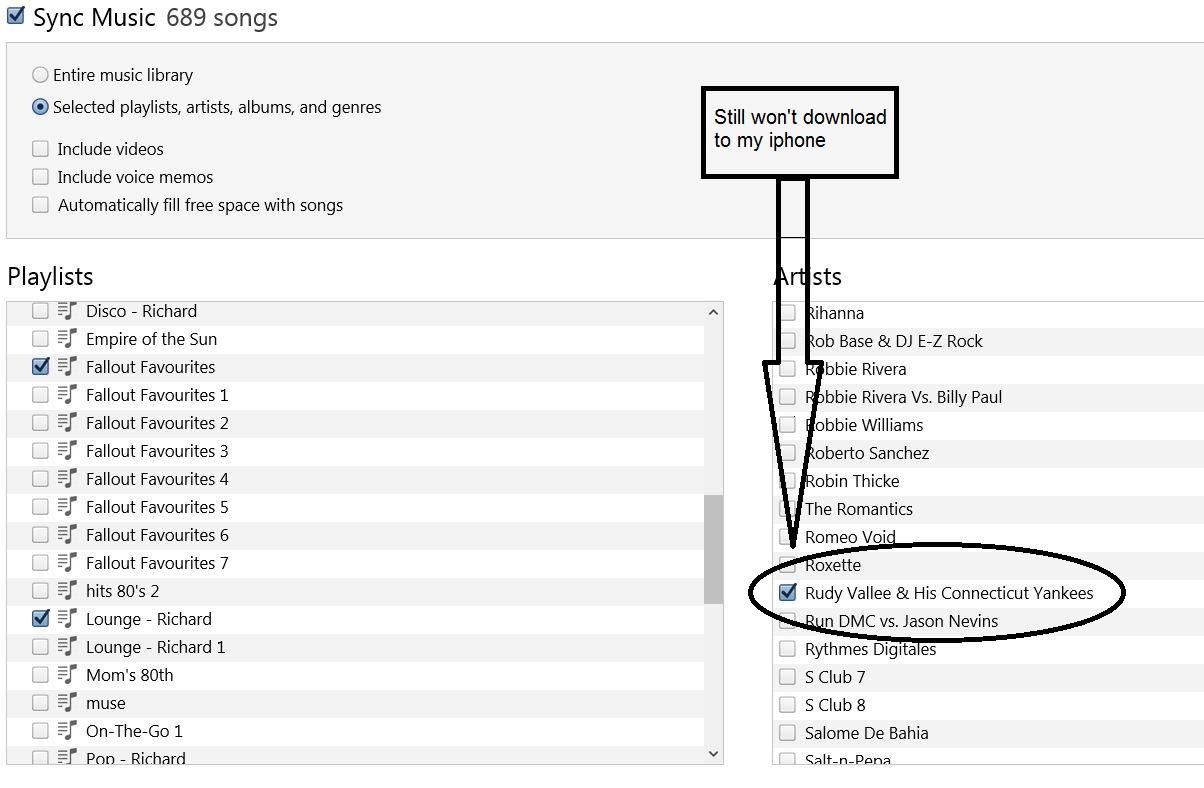
Task: Click playlist icon next to Fallout Favourites 3
Action: tap(66, 451)
